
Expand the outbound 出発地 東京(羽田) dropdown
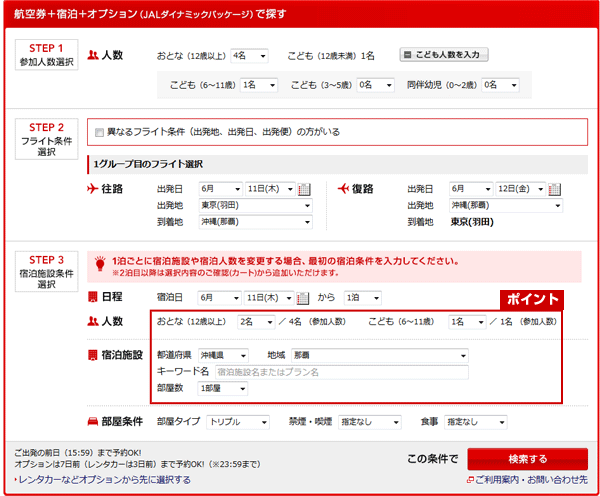(255, 206)
